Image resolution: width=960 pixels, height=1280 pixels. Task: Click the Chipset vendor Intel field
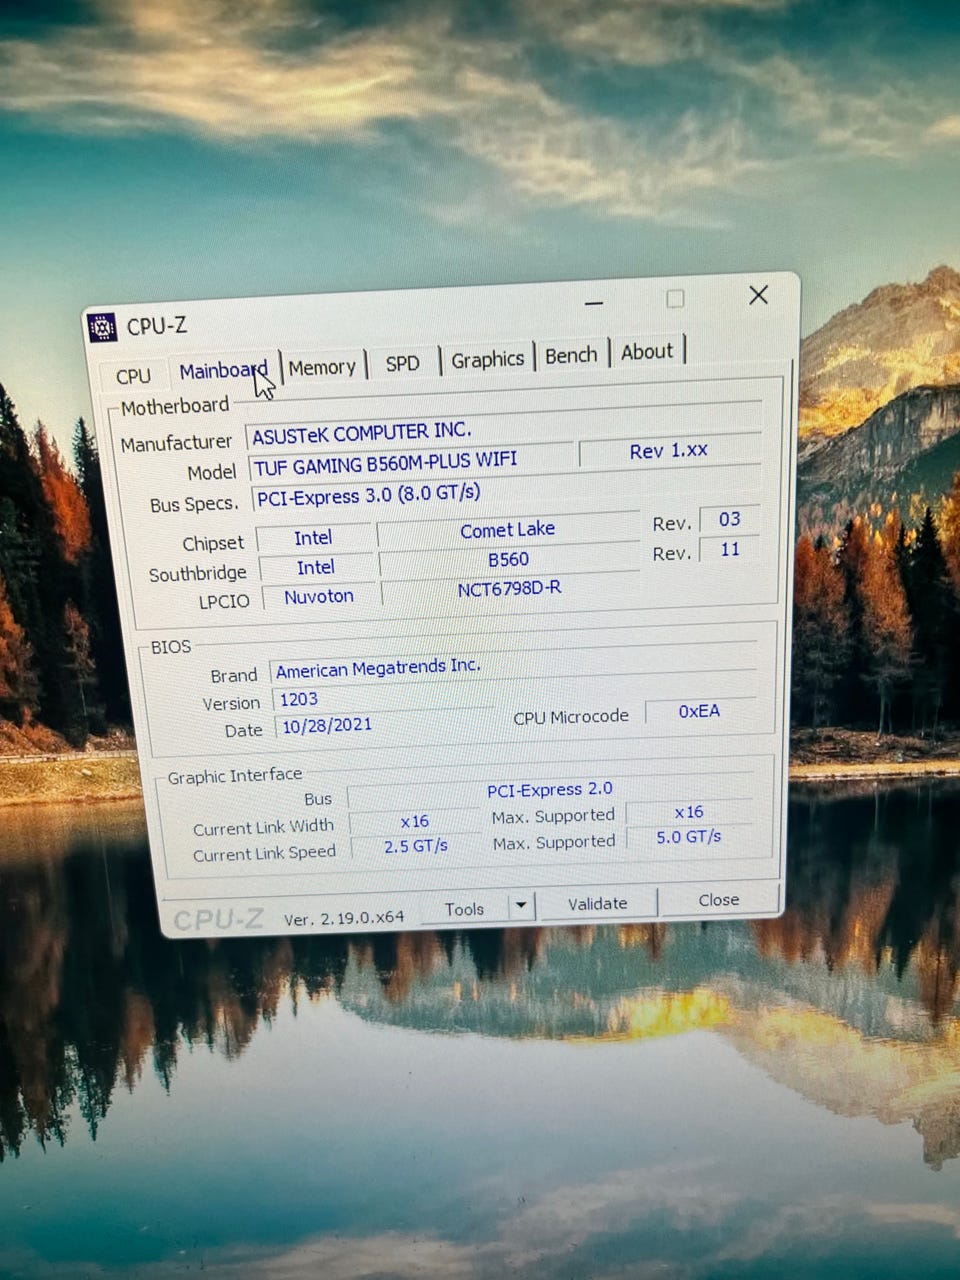point(313,538)
